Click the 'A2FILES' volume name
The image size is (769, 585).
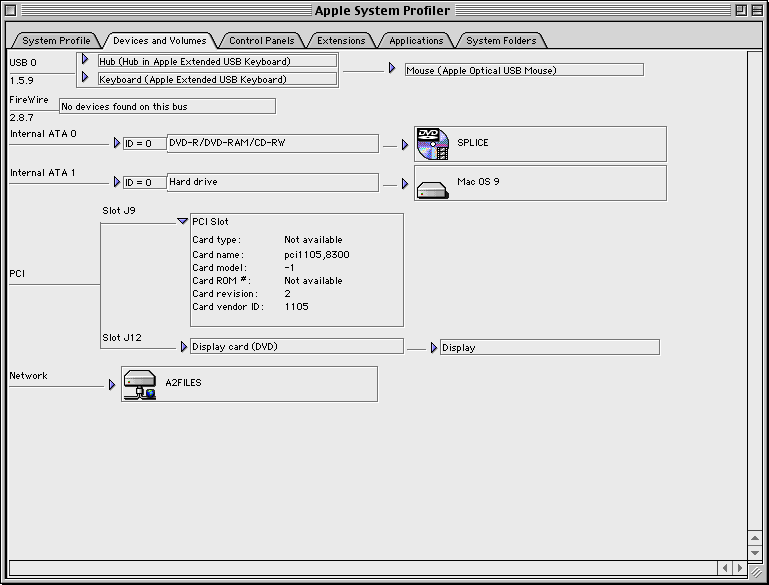[183, 382]
